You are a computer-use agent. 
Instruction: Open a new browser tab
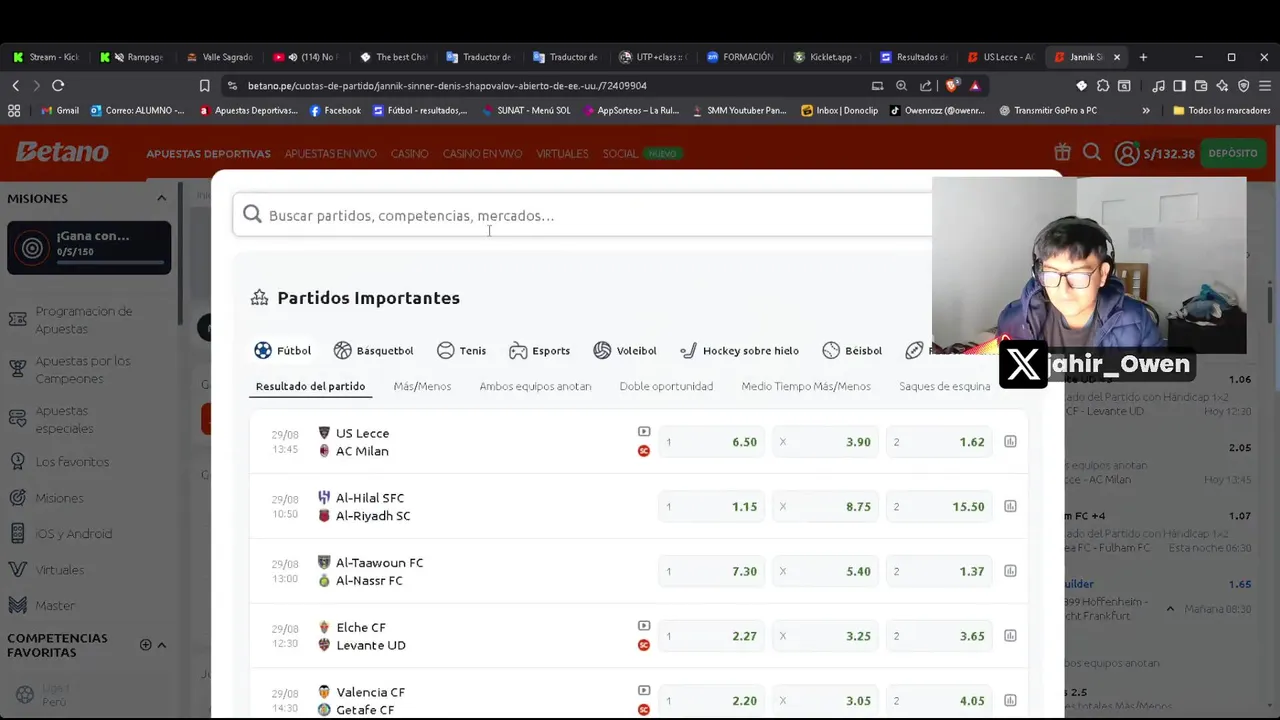(1143, 57)
